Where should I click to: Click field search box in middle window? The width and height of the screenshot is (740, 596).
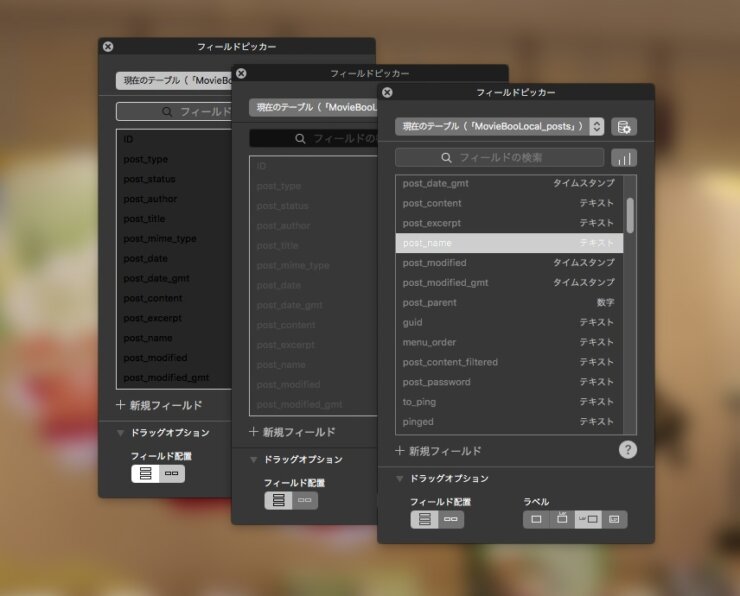pos(313,139)
